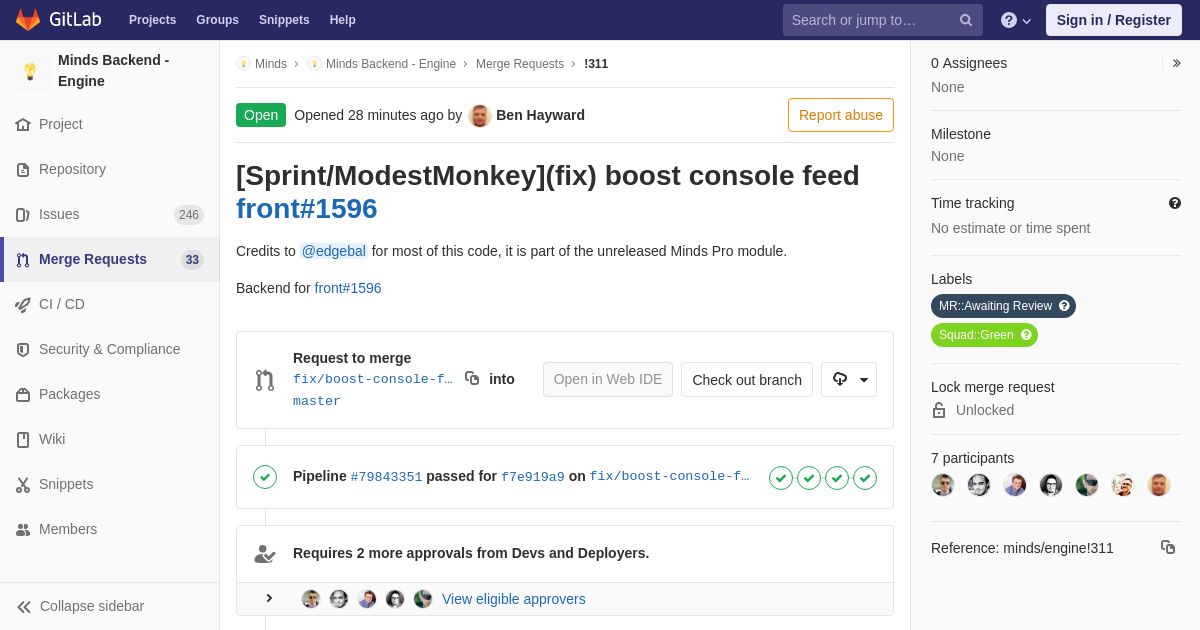Image resolution: width=1200 pixels, height=630 pixels.
Task: Open the GitLab logo home link
Action: (58, 20)
